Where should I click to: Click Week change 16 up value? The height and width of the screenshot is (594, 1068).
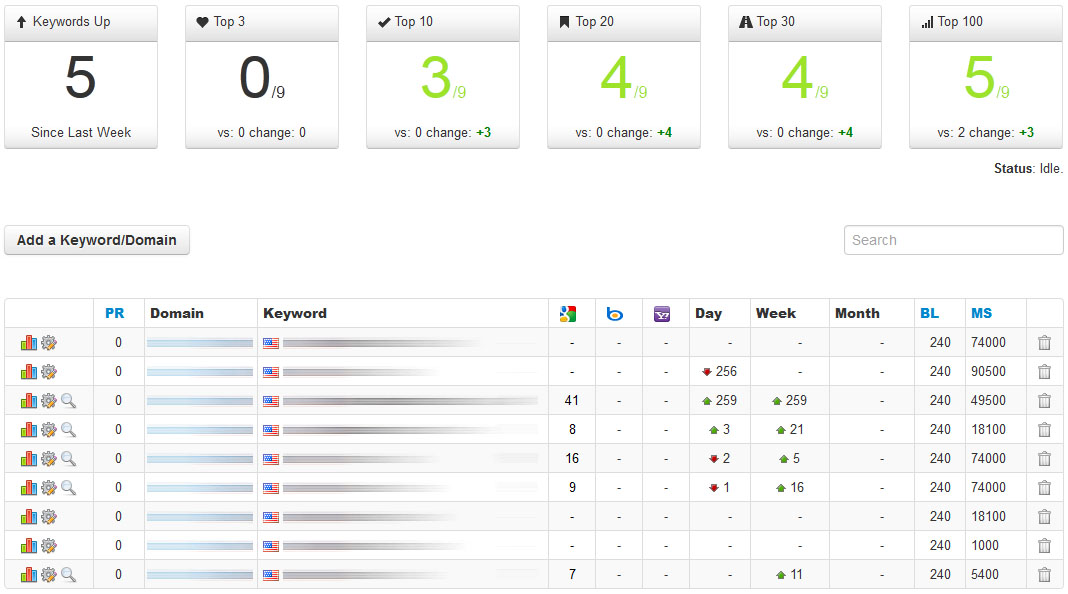pos(789,488)
